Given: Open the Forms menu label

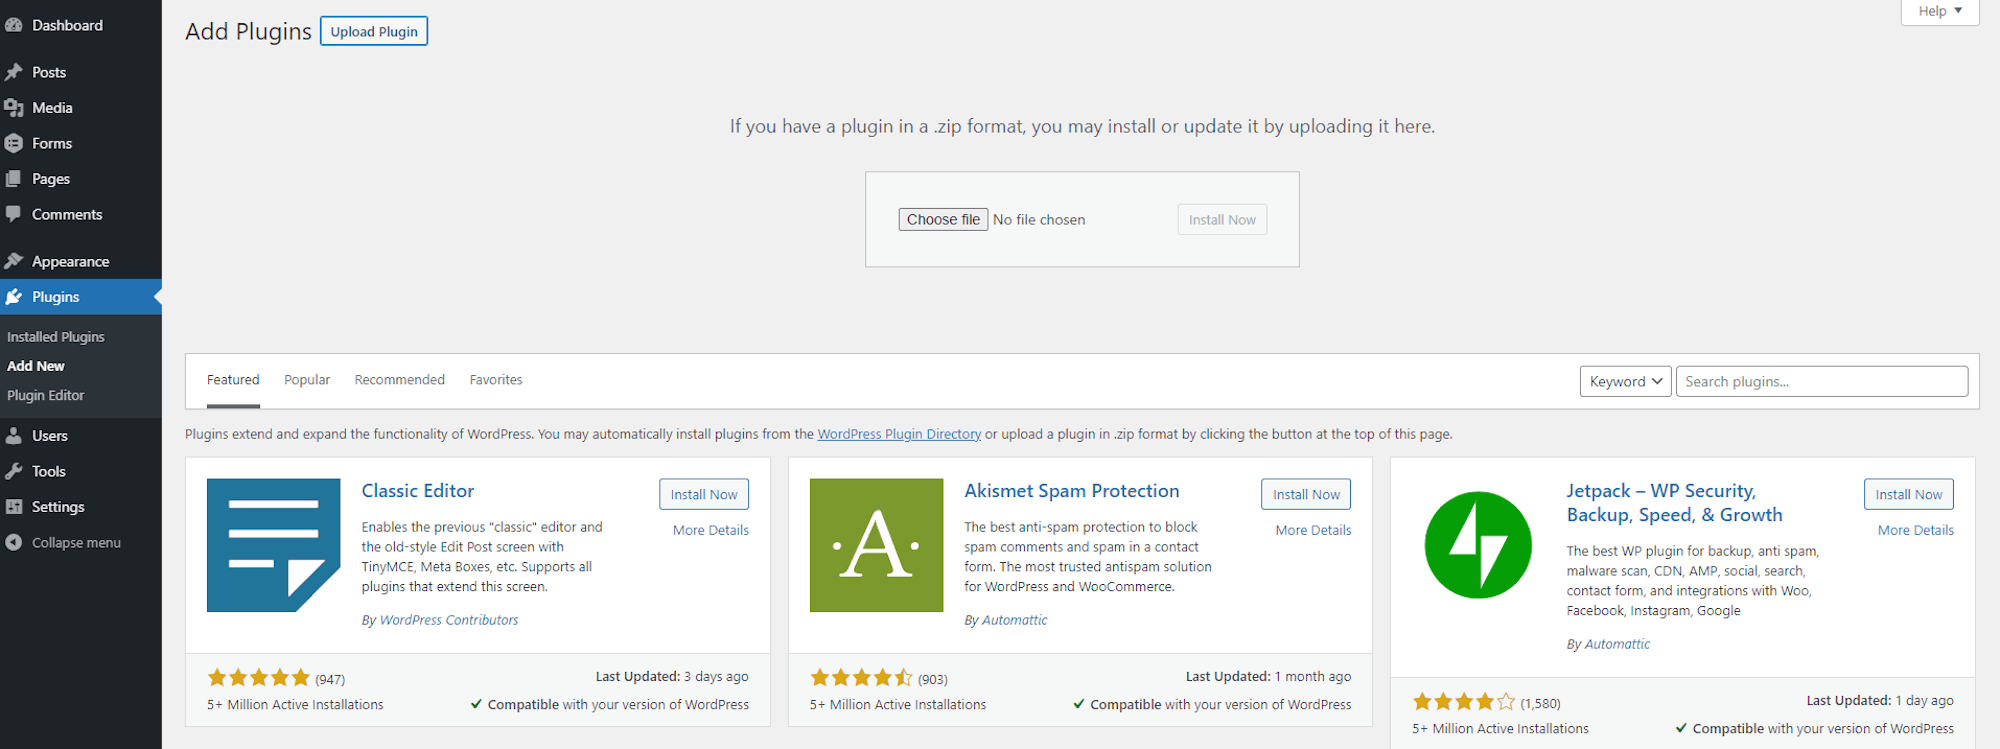Looking at the screenshot, I should (x=52, y=143).
